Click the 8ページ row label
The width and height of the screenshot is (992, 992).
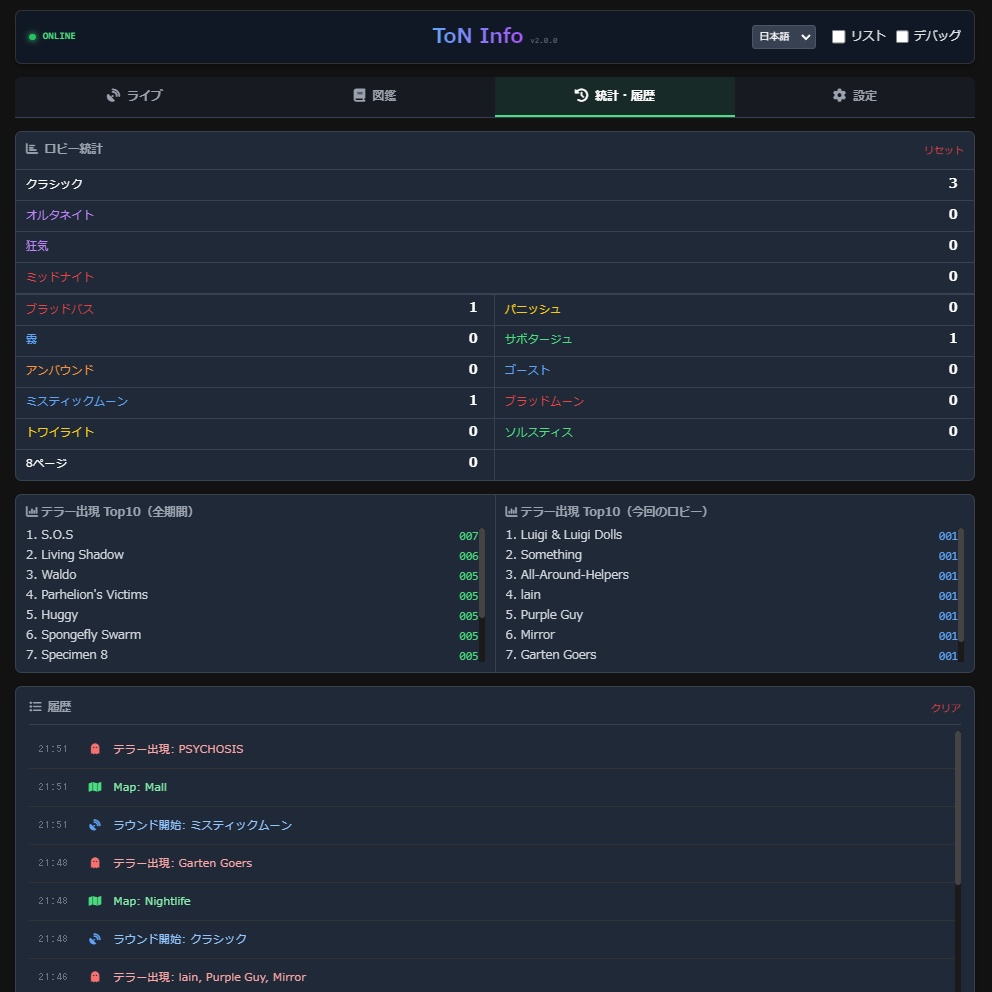[46, 463]
